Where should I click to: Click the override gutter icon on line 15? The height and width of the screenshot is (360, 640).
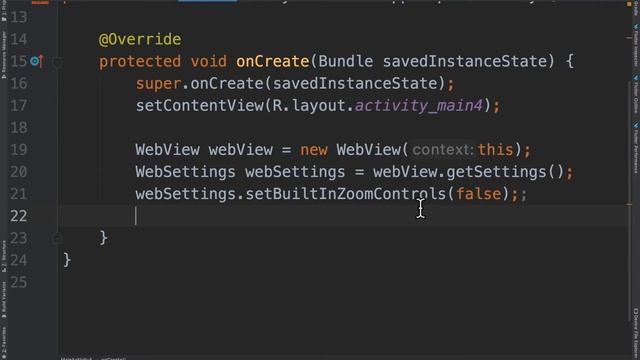[x=37, y=62]
